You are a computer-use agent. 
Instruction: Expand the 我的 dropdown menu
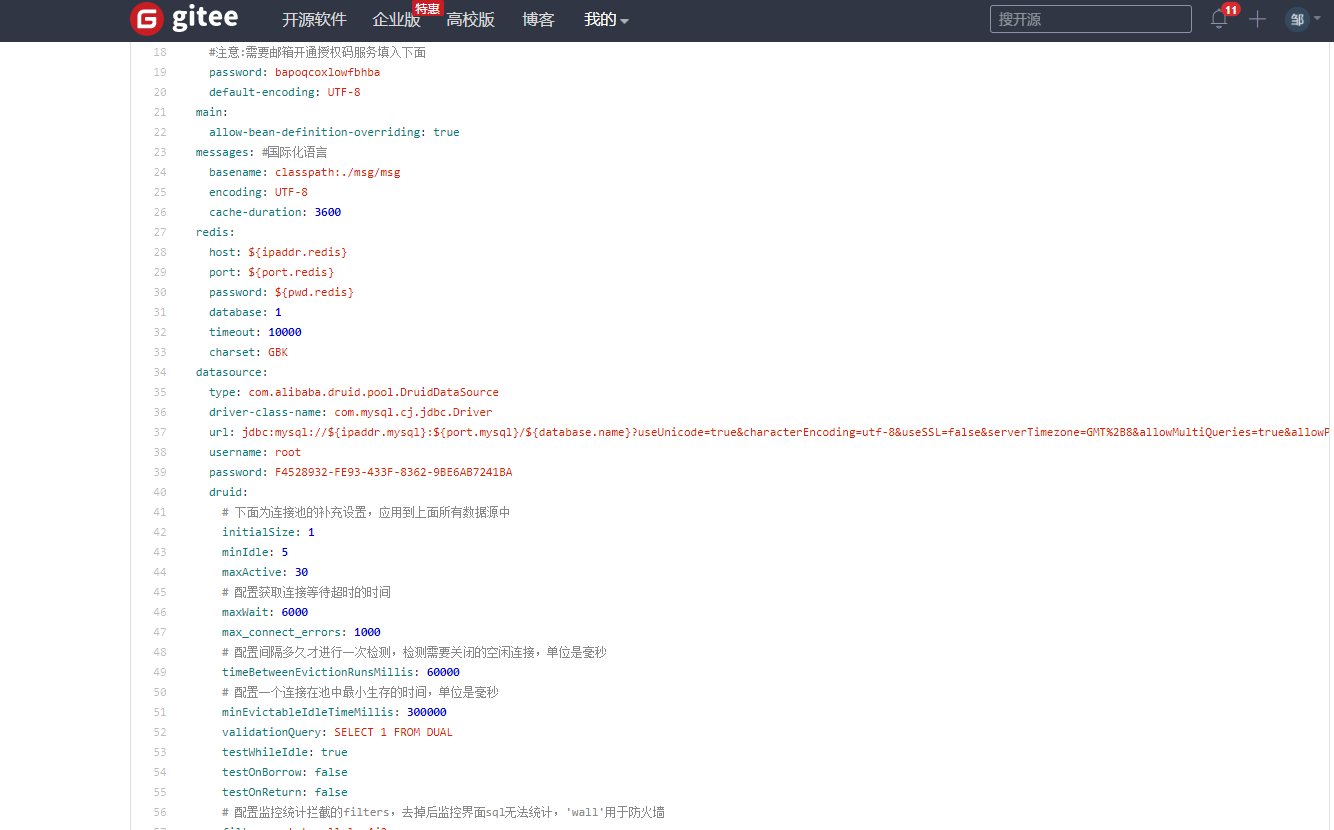tap(606, 20)
